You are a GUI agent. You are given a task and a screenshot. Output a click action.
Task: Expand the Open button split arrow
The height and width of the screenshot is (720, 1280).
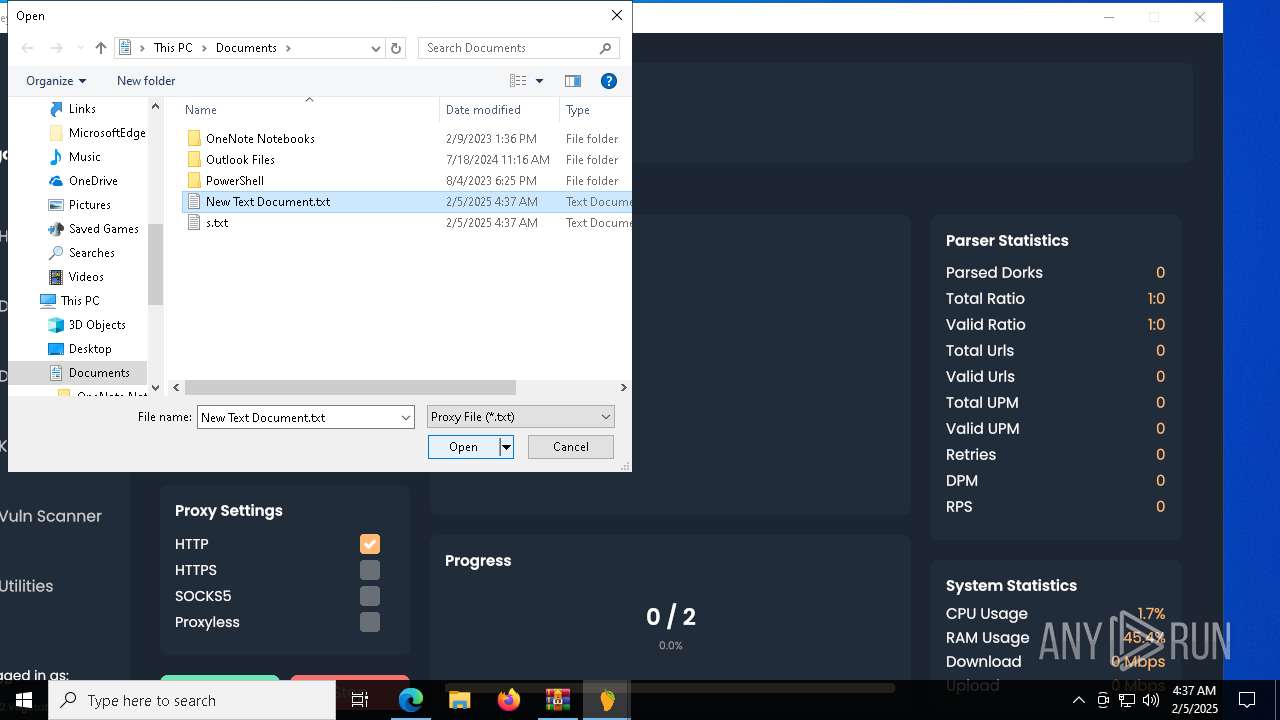click(506, 447)
